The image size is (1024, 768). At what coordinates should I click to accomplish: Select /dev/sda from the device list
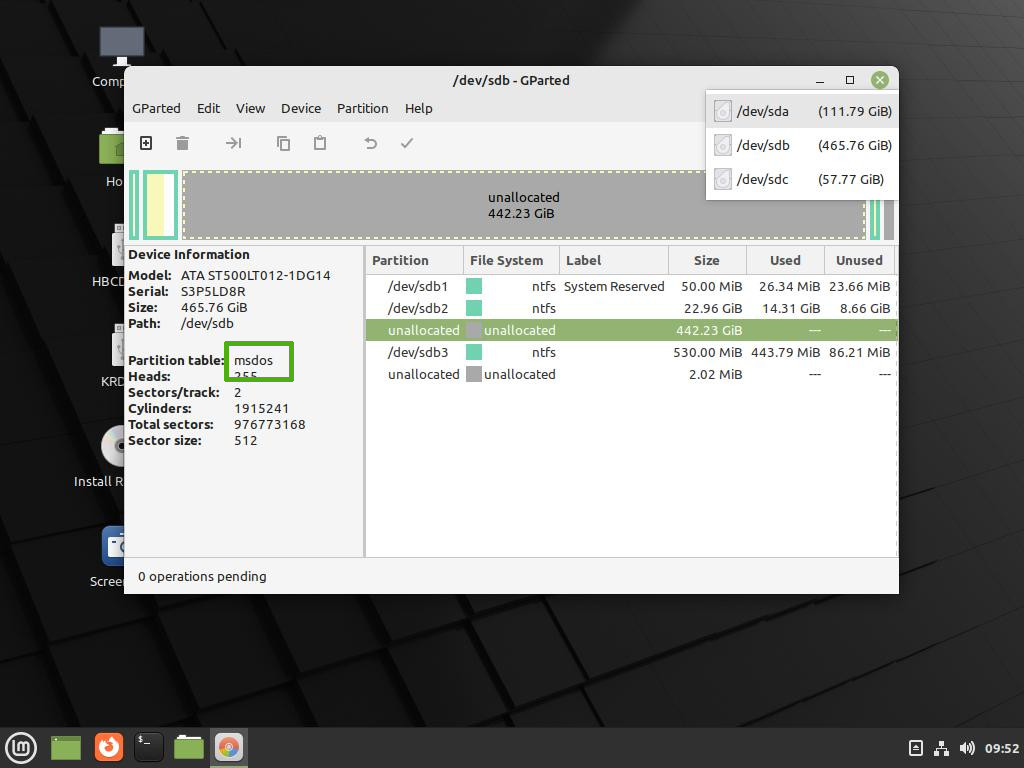[802, 111]
